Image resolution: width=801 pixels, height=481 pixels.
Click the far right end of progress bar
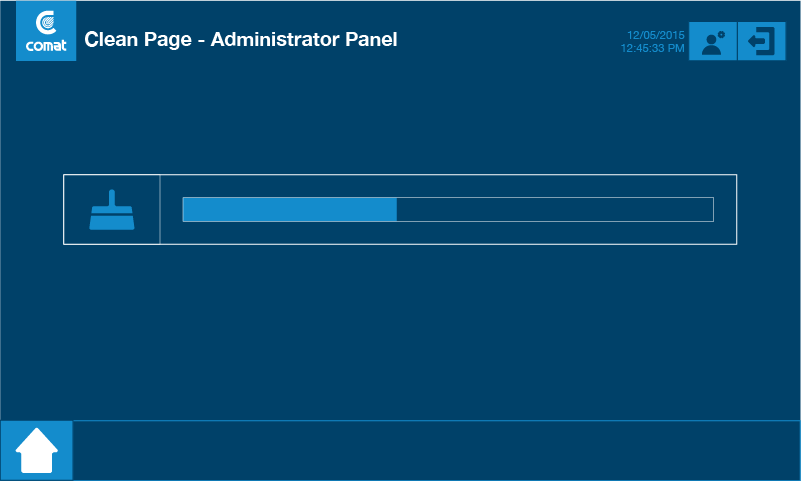coord(710,209)
